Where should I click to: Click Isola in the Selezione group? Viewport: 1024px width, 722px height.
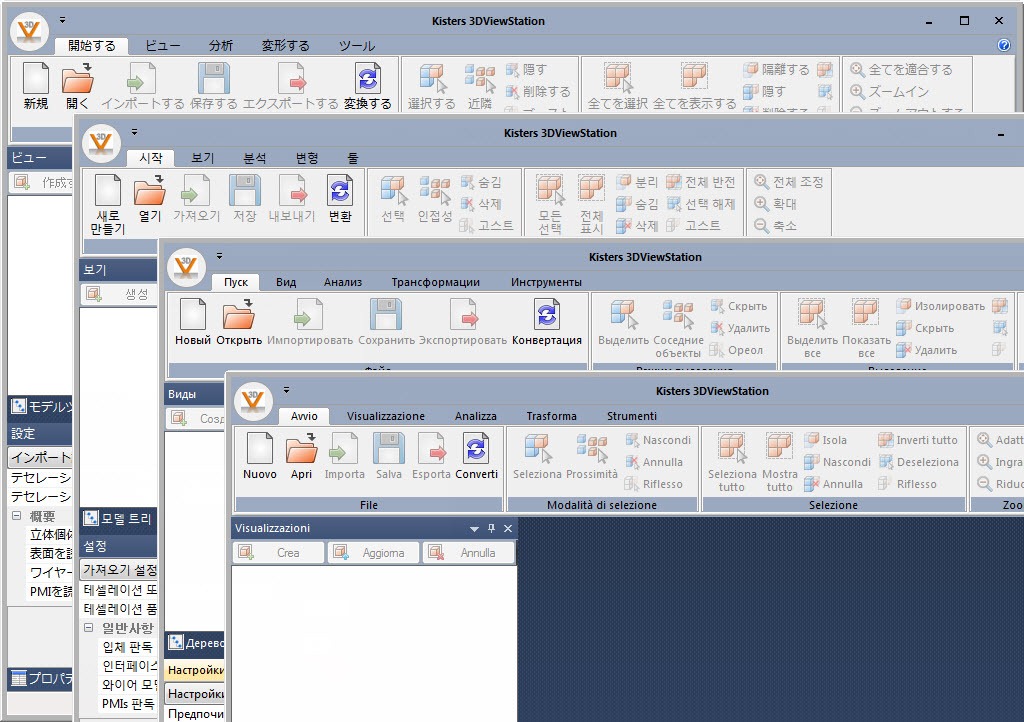[825, 440]
